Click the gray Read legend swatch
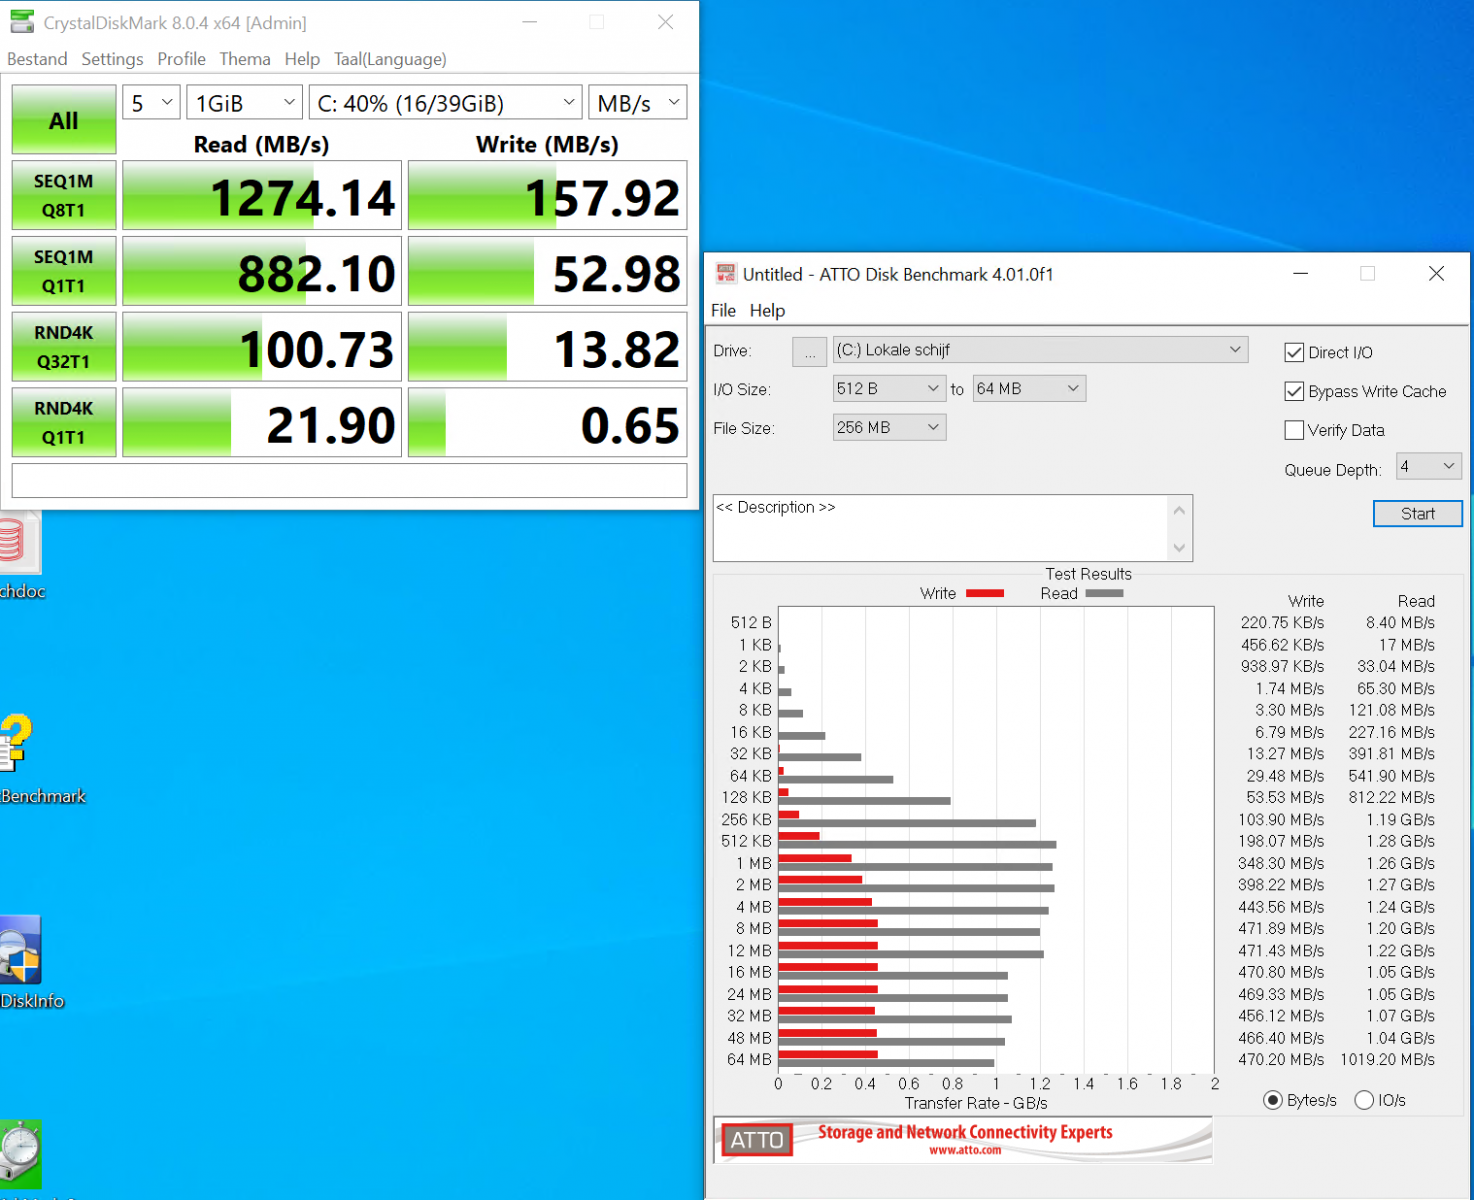The height and width of the screenshot is (1200, 1474). coord(1104,593)
